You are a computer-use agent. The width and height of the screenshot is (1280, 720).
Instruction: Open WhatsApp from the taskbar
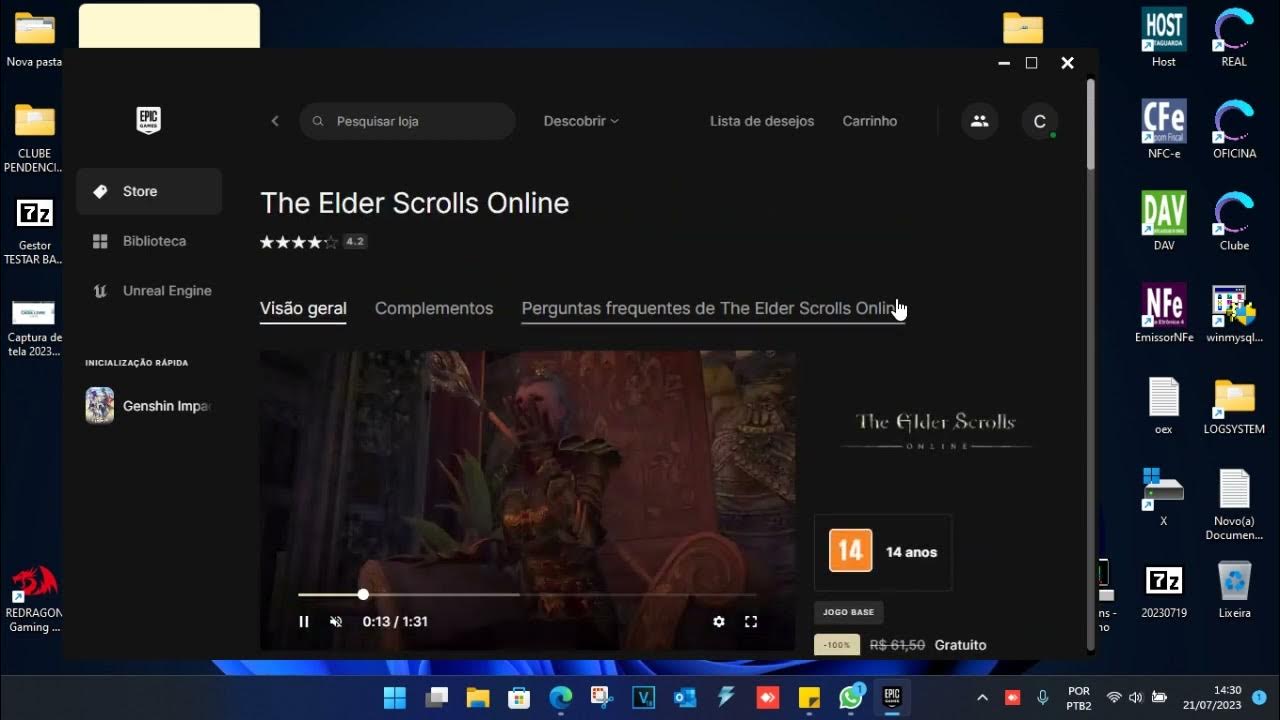tap(851, 697)
